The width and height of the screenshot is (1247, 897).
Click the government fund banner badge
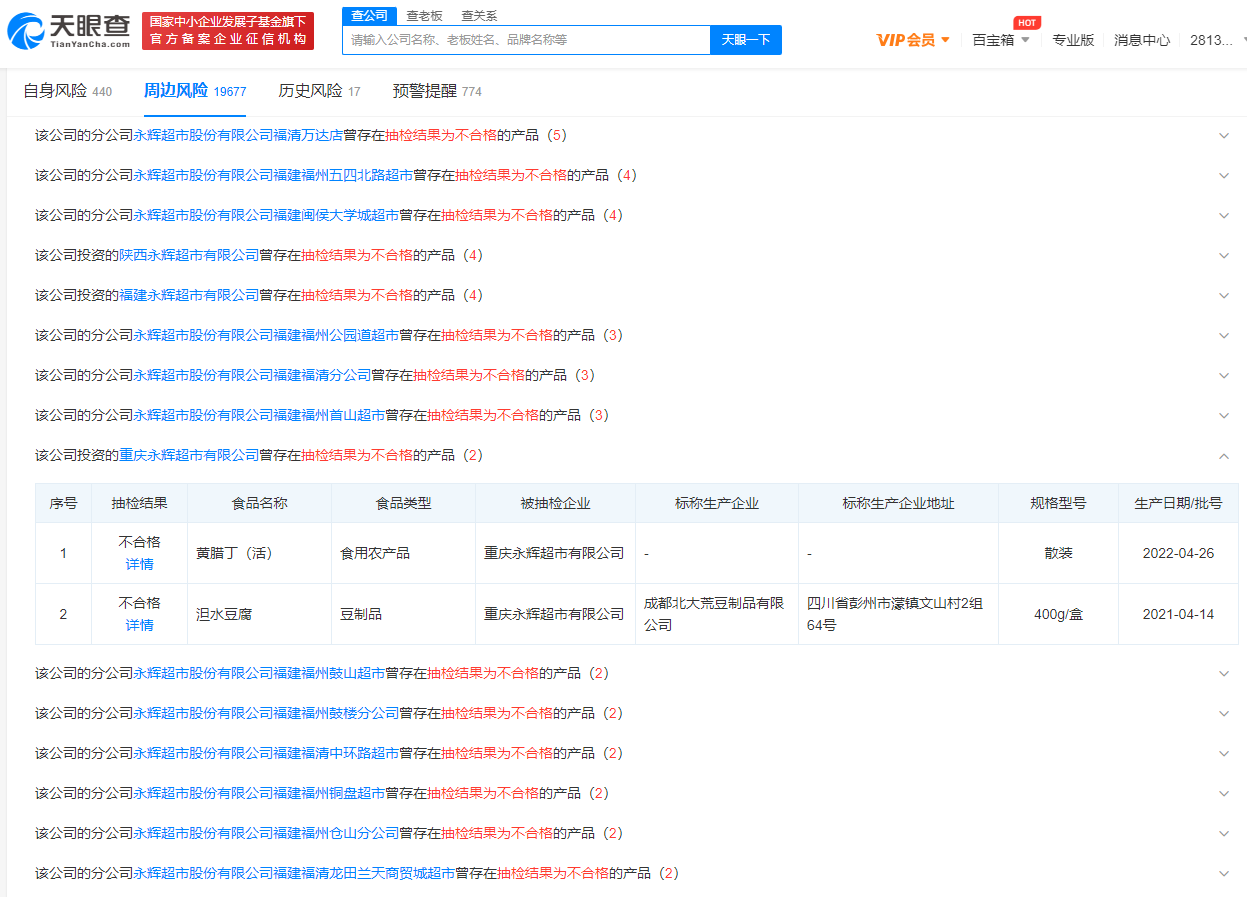[227, 31]
